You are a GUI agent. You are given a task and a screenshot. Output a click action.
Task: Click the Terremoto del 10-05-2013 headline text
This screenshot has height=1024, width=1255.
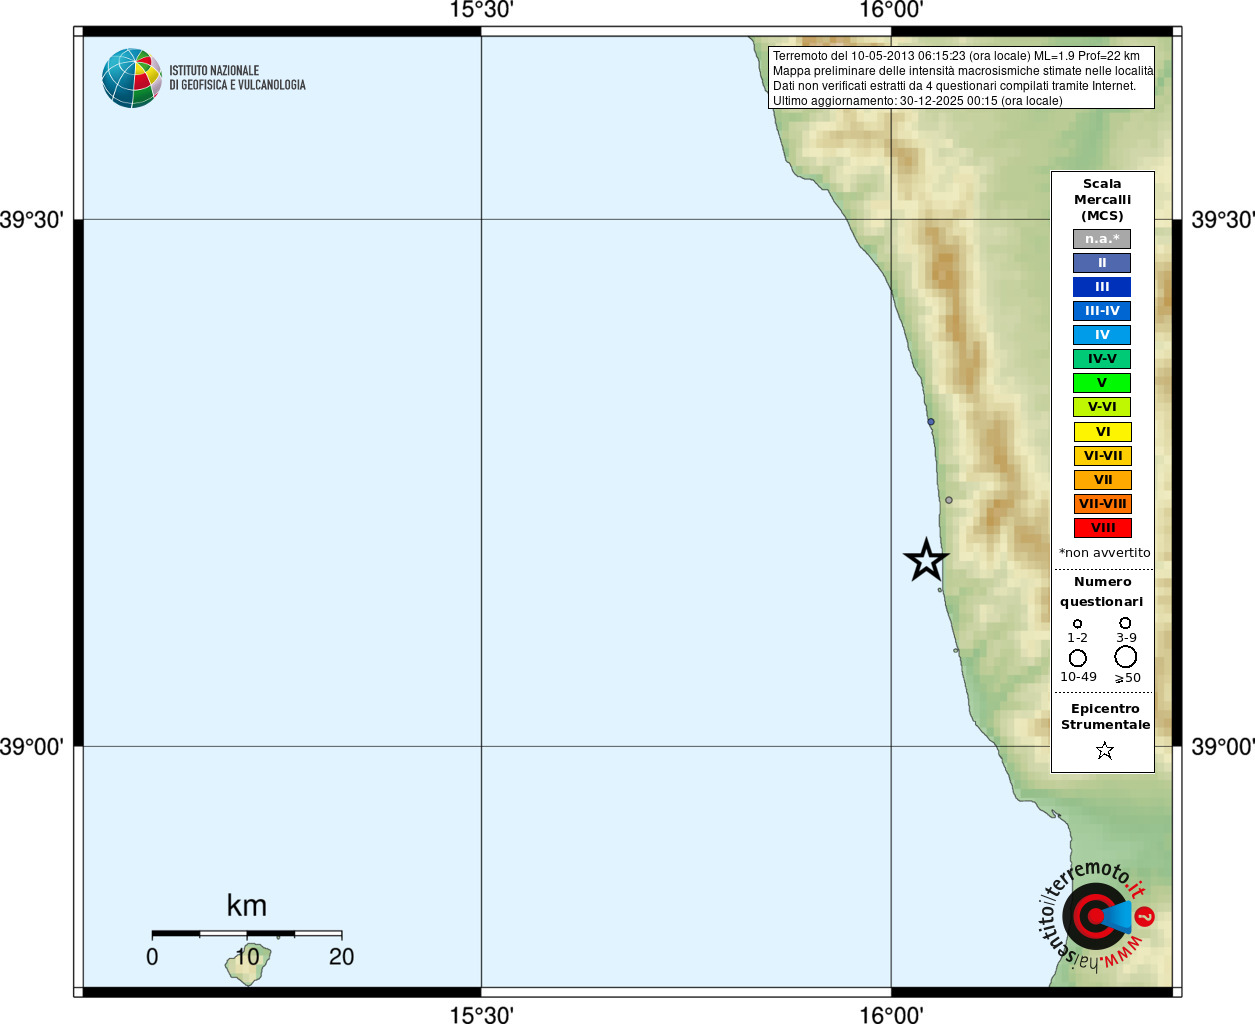(956, 56)
